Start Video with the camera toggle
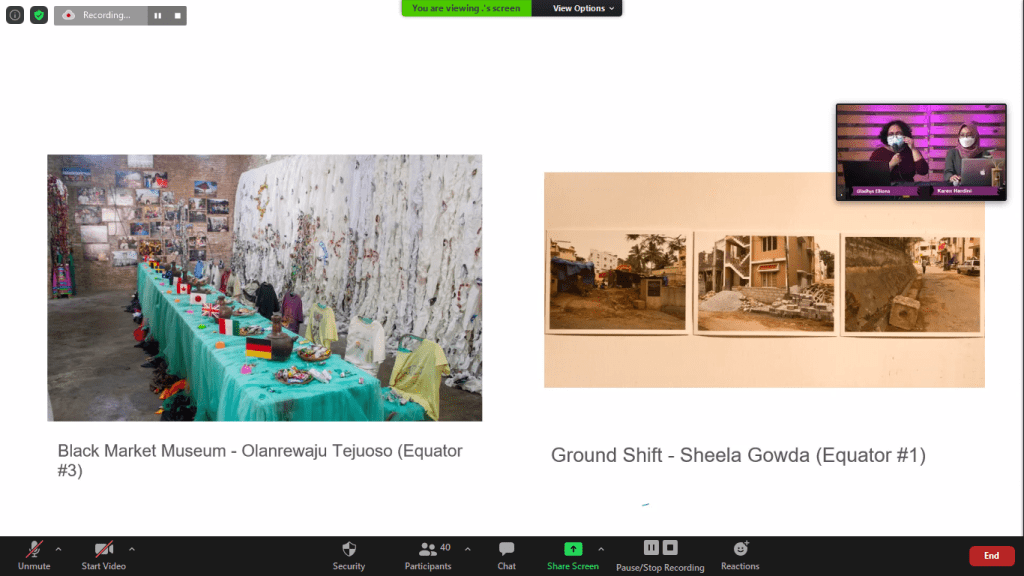This screenshot has height=576, width=1024. (x=104, y=556)
